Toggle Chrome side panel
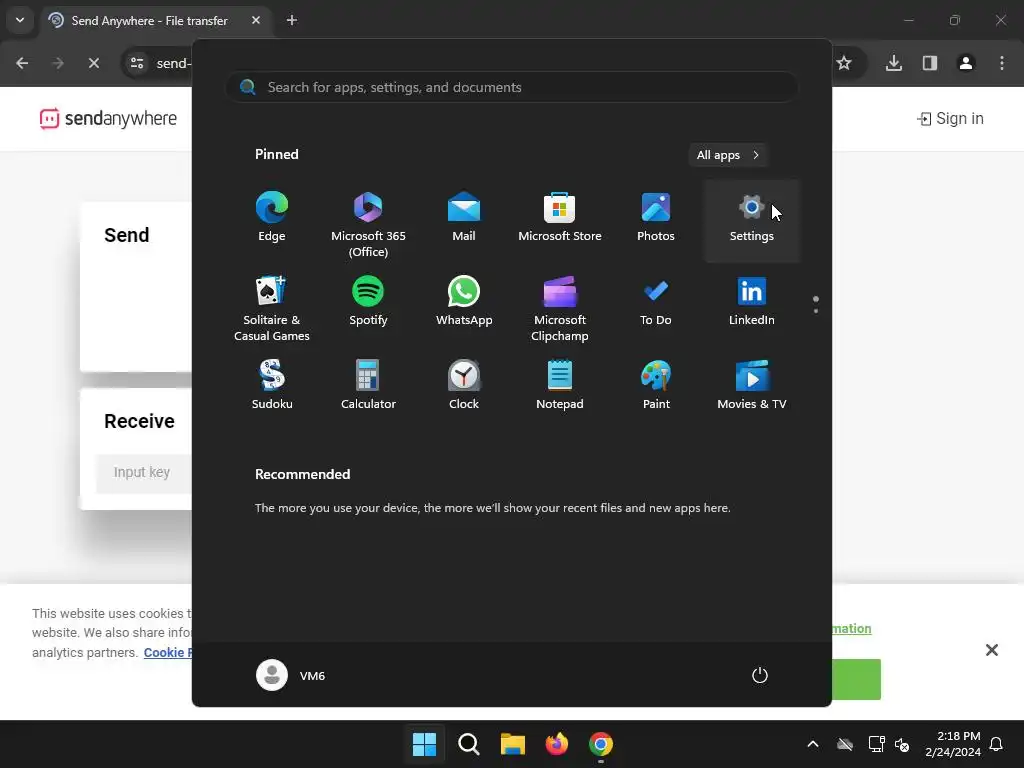 coord(930,63)
